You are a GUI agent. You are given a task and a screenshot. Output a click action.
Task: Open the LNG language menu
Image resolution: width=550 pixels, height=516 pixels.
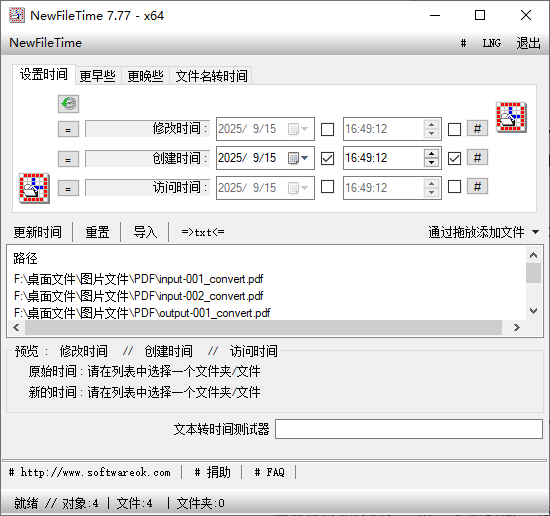pos(491,43)
